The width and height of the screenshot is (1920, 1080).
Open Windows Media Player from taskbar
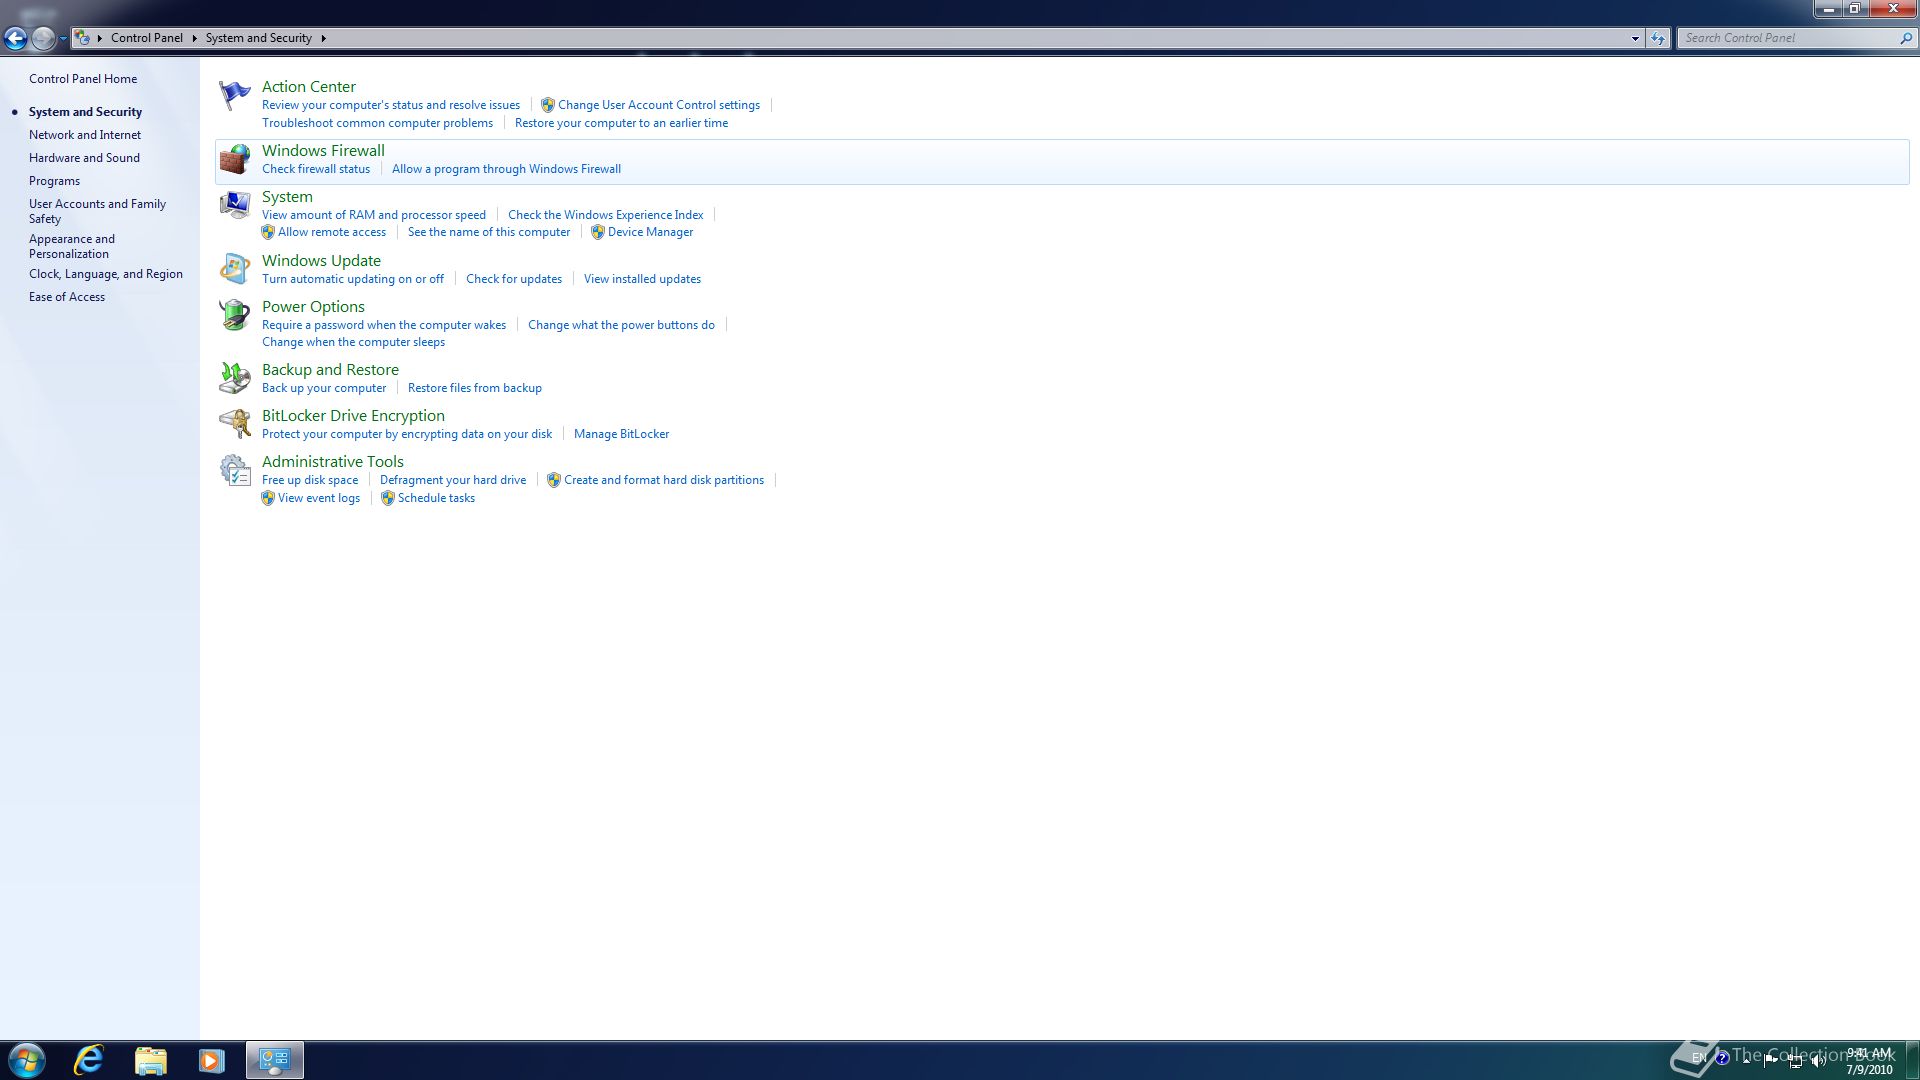click(211, 1060)
